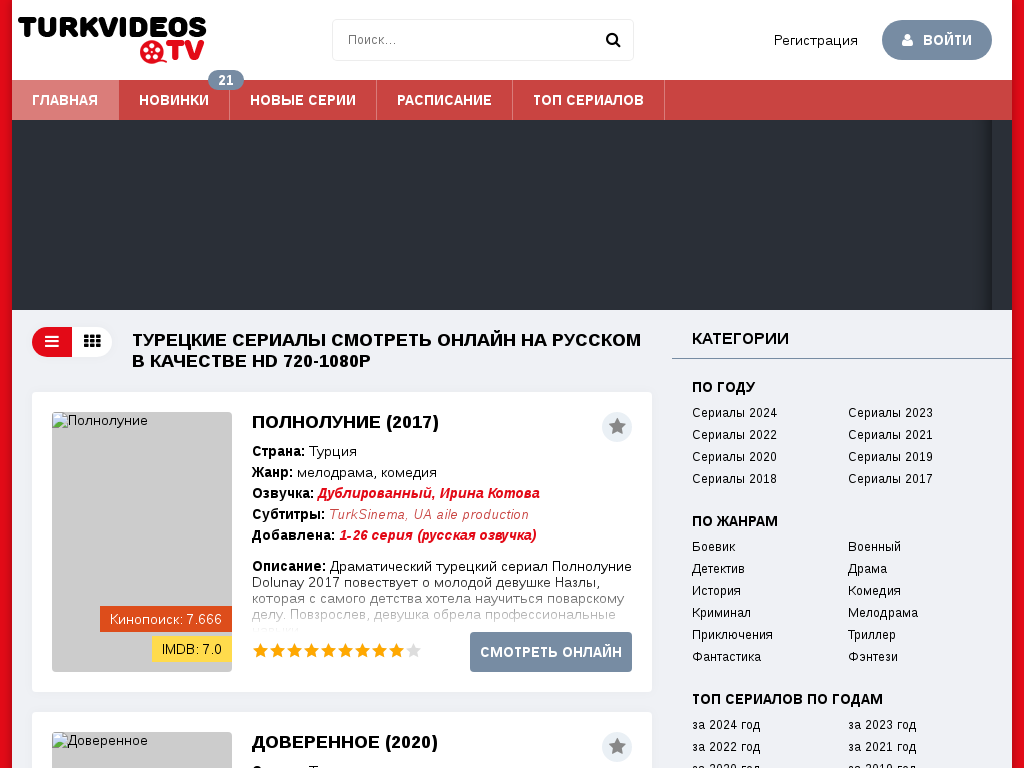Select the Боевик genre
Viewport: 1024px width, 768px height.
[x=714, y=547]
